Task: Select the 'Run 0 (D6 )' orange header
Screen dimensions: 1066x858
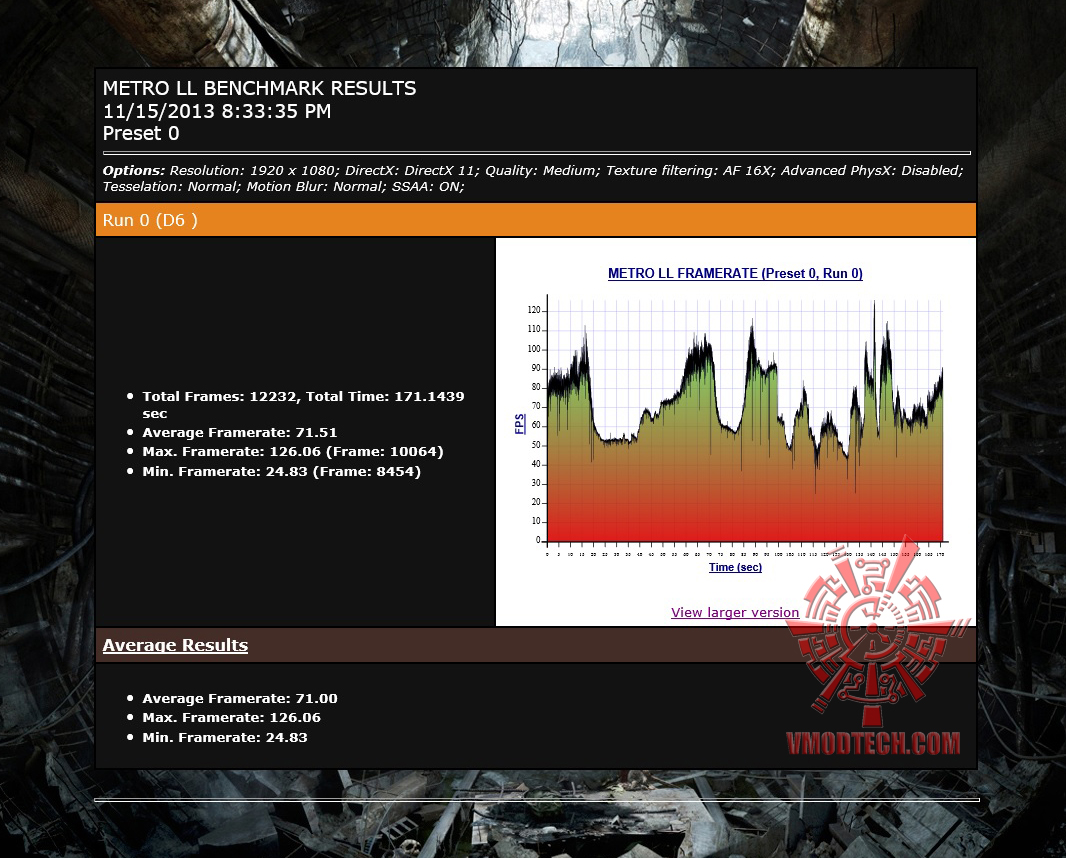Action: [x=536, y=220]
